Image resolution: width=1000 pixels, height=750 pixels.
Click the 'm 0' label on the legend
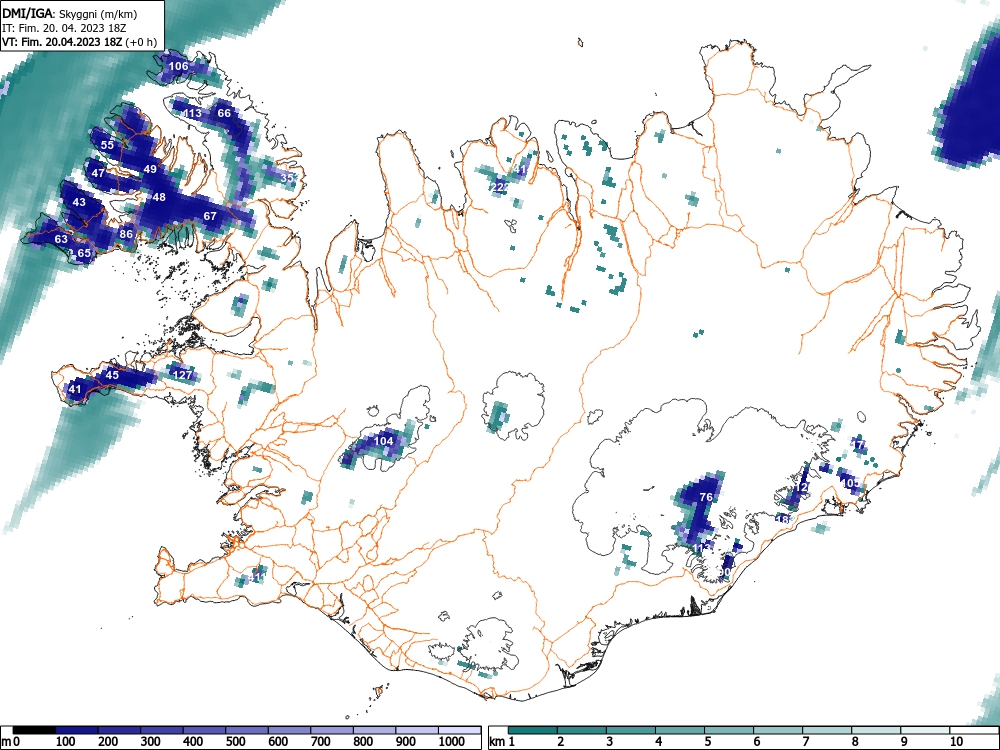[10, 741]
